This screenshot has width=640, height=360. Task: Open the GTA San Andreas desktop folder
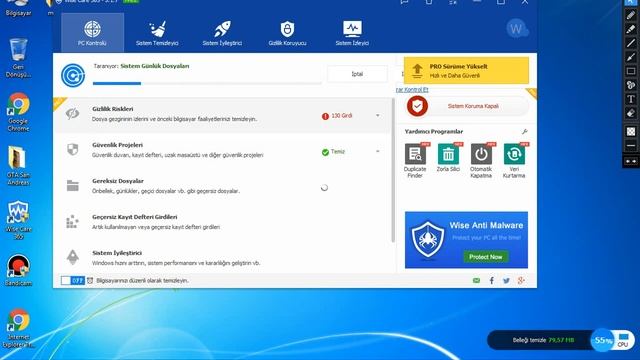(18, 166)
